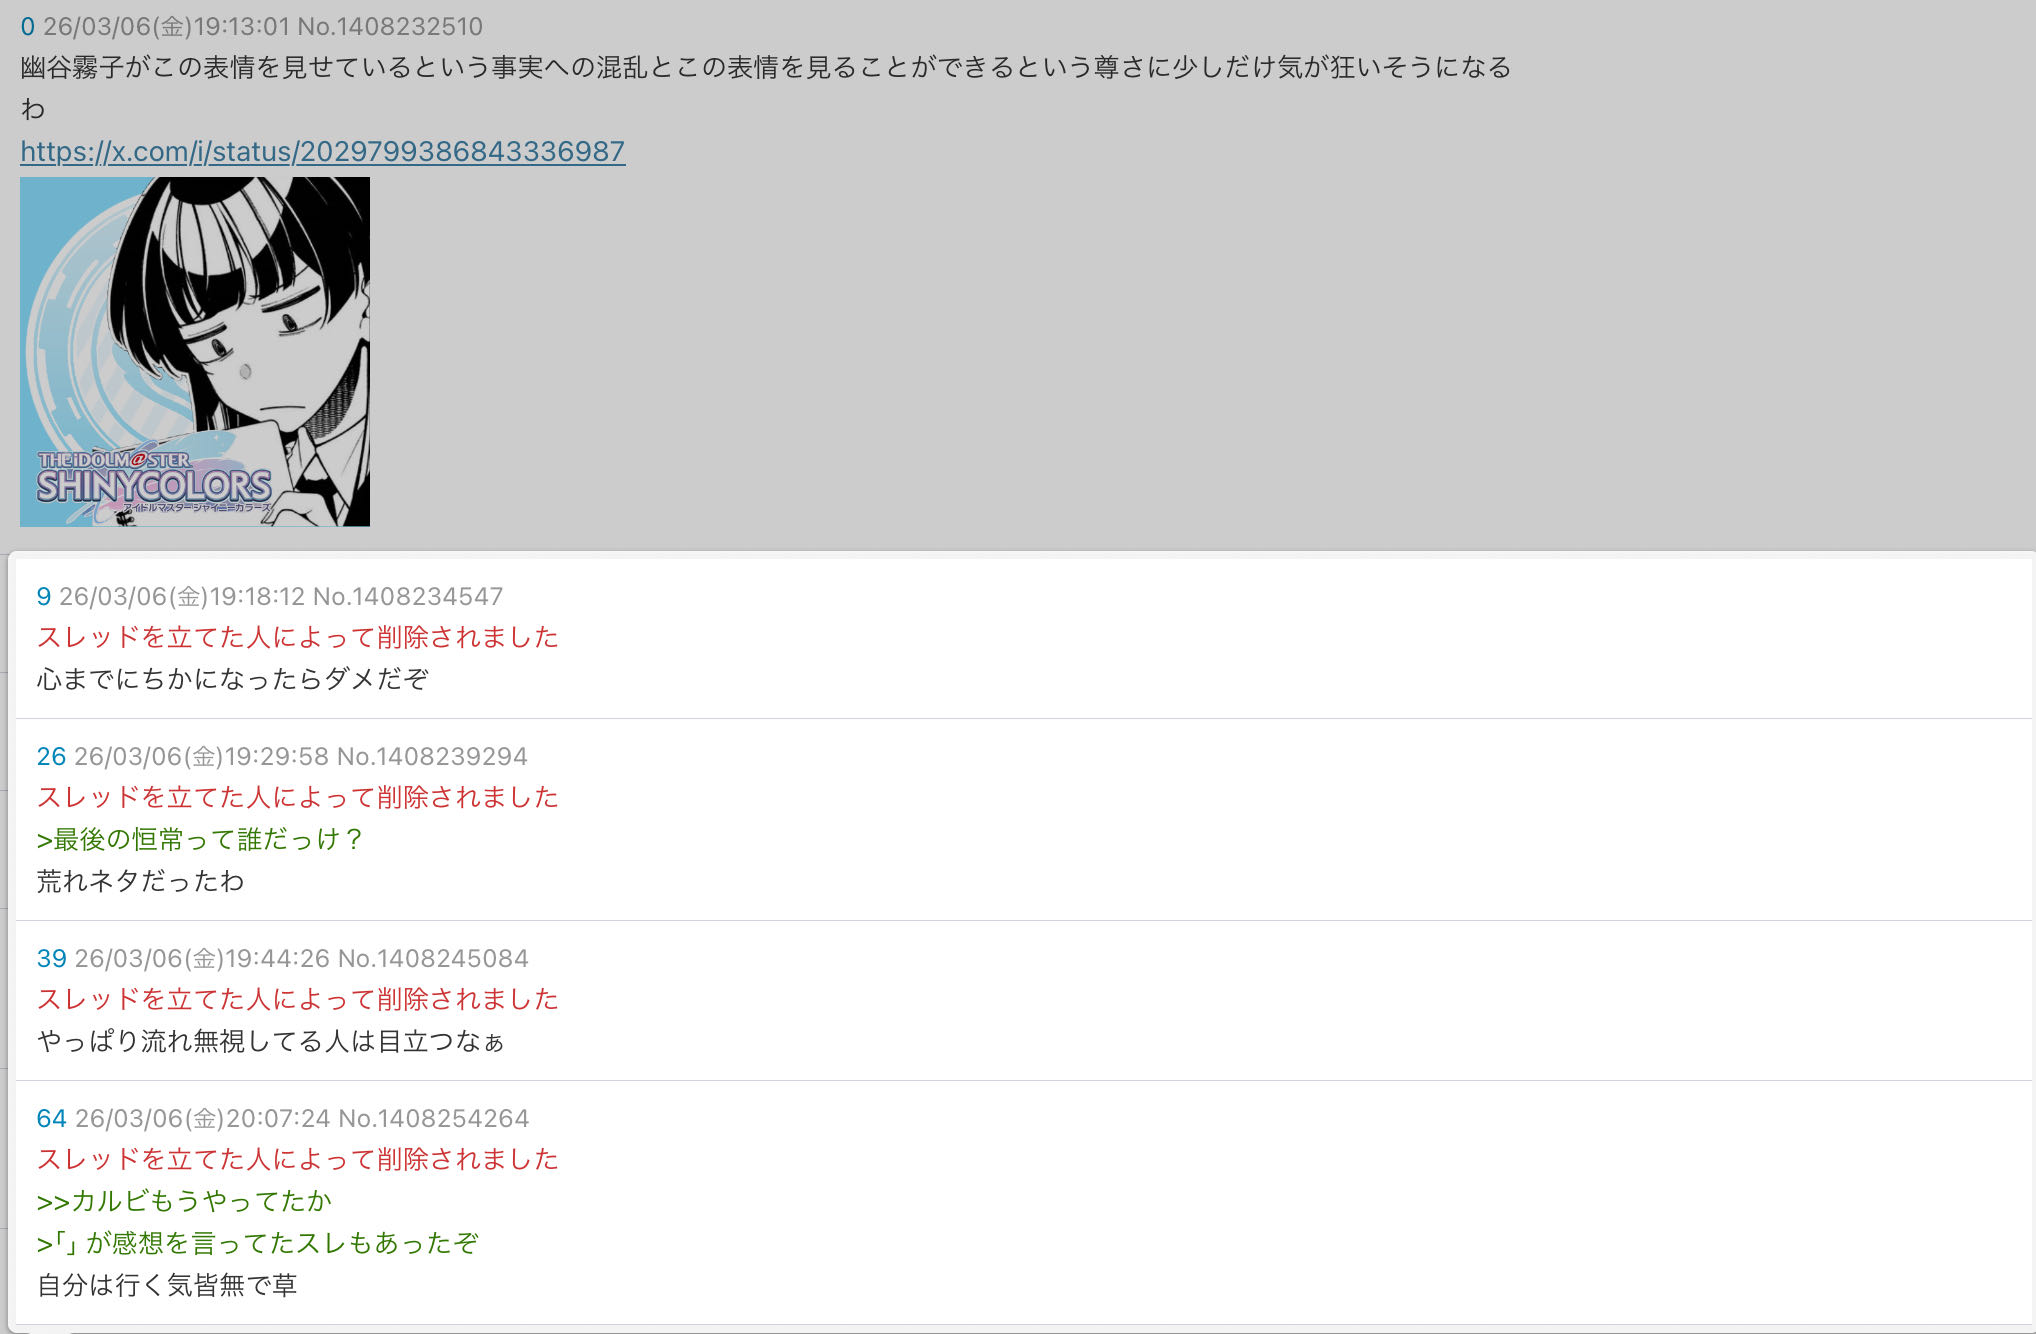Click post ID No.1408234547
Viewport: 2036px width, 1334px height.
[x=407, y=596]
